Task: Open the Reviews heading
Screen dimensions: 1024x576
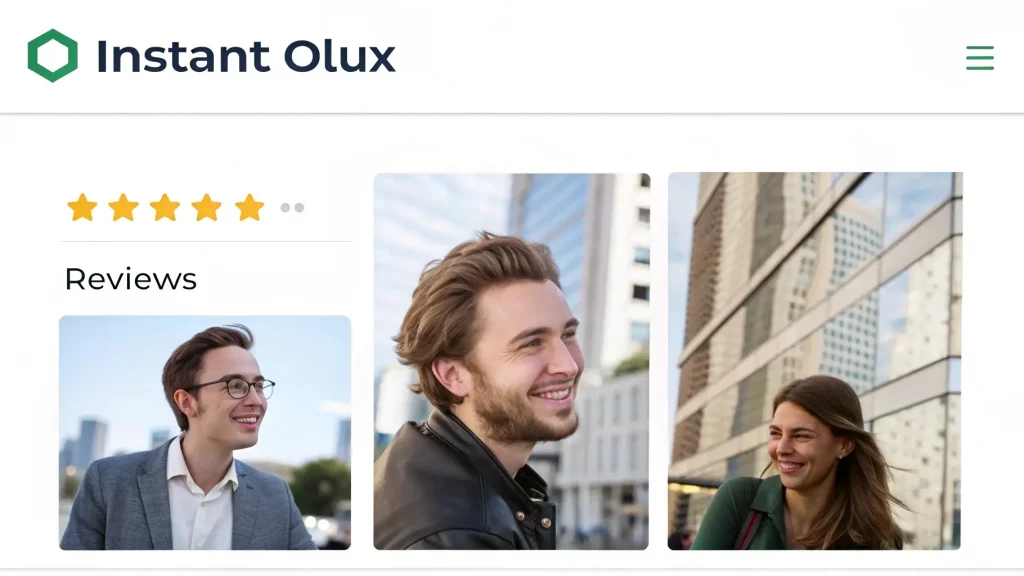Action: 131,280
